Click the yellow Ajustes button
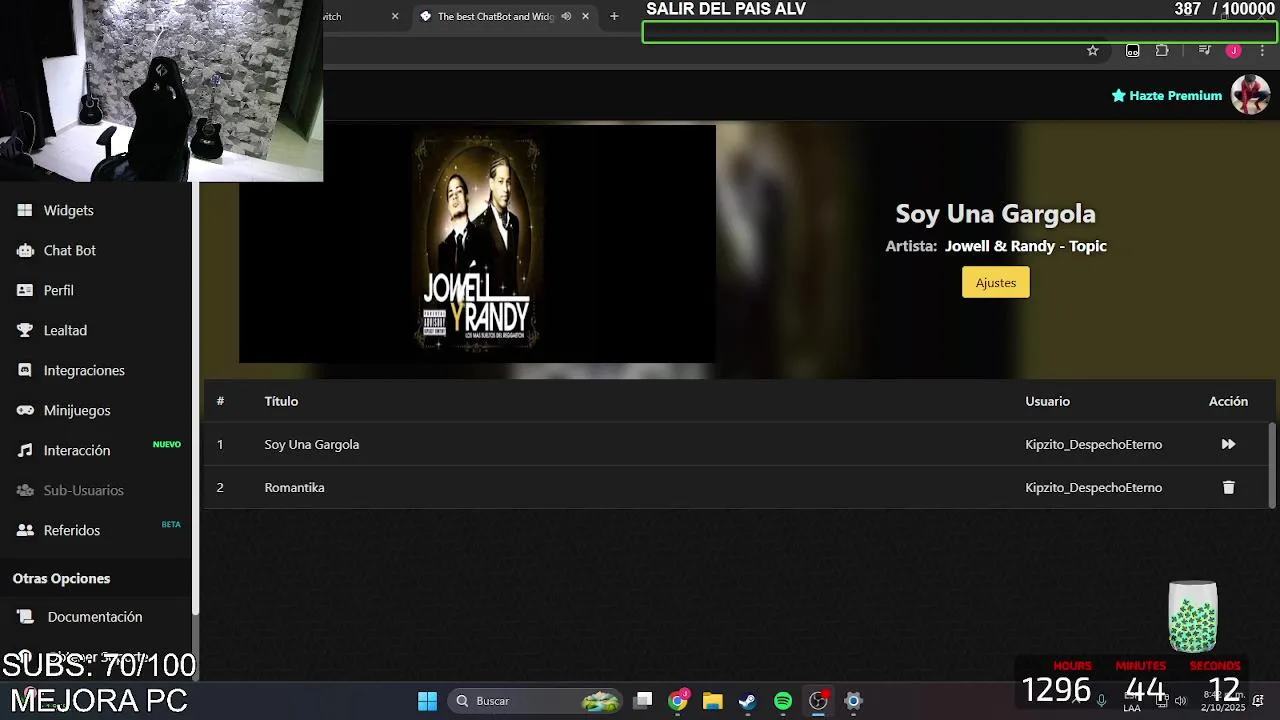The height and width of the screenshot is (720, 1280). pyautogui.click(x=995, y=282)
